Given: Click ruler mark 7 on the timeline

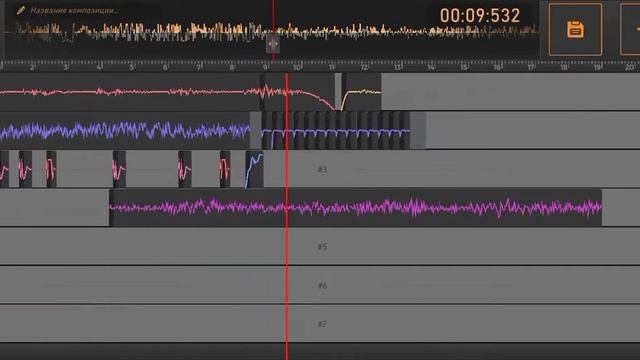Looking at the screenshot, I should pos(198,67).
